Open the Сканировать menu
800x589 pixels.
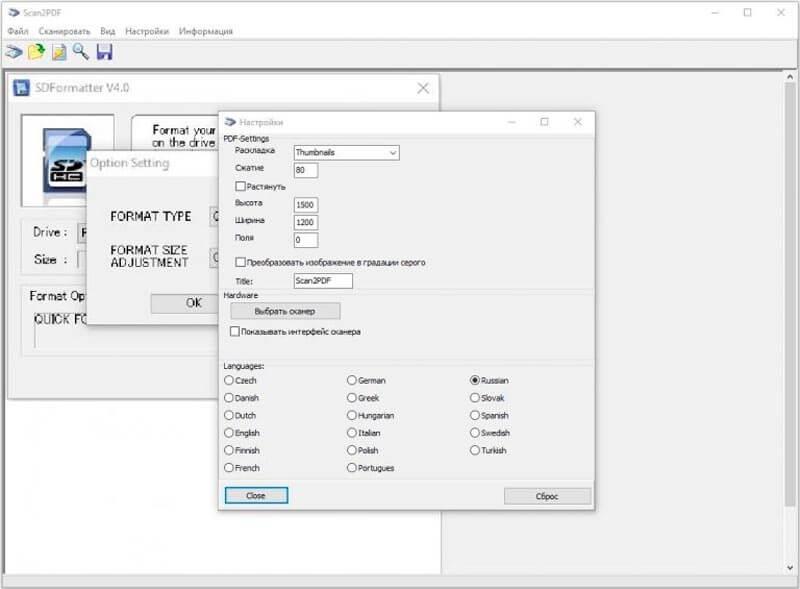click(x=64, y=31)
